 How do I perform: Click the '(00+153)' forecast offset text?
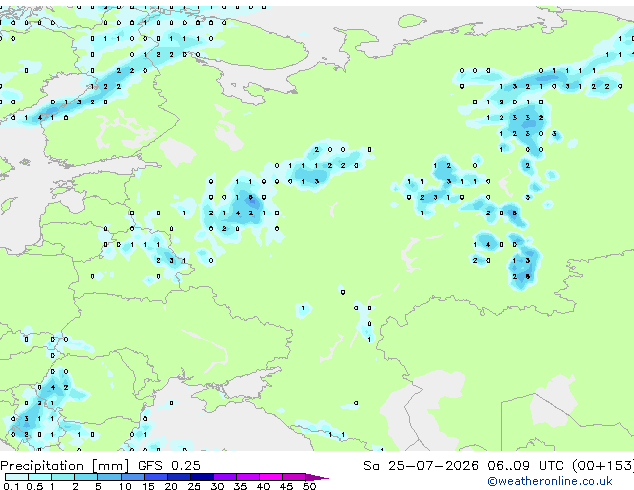603,466
